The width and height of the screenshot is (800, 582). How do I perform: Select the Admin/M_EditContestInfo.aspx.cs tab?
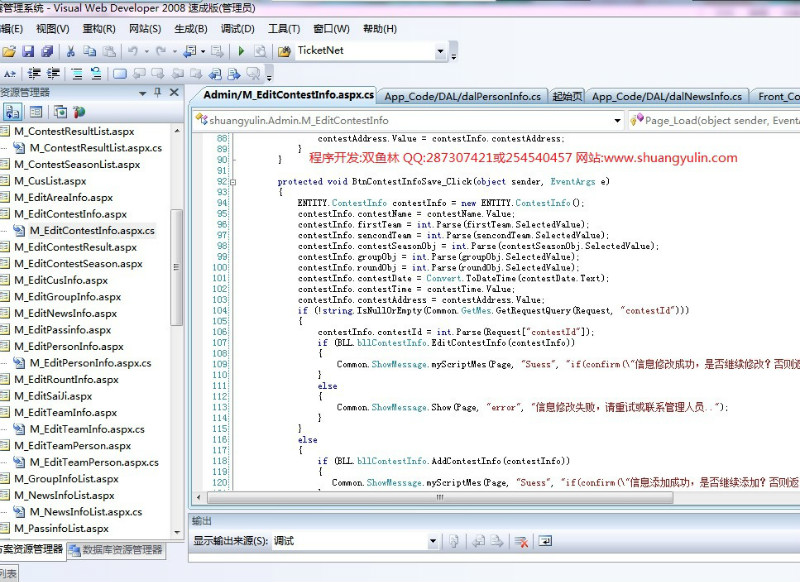click(288, 95)
